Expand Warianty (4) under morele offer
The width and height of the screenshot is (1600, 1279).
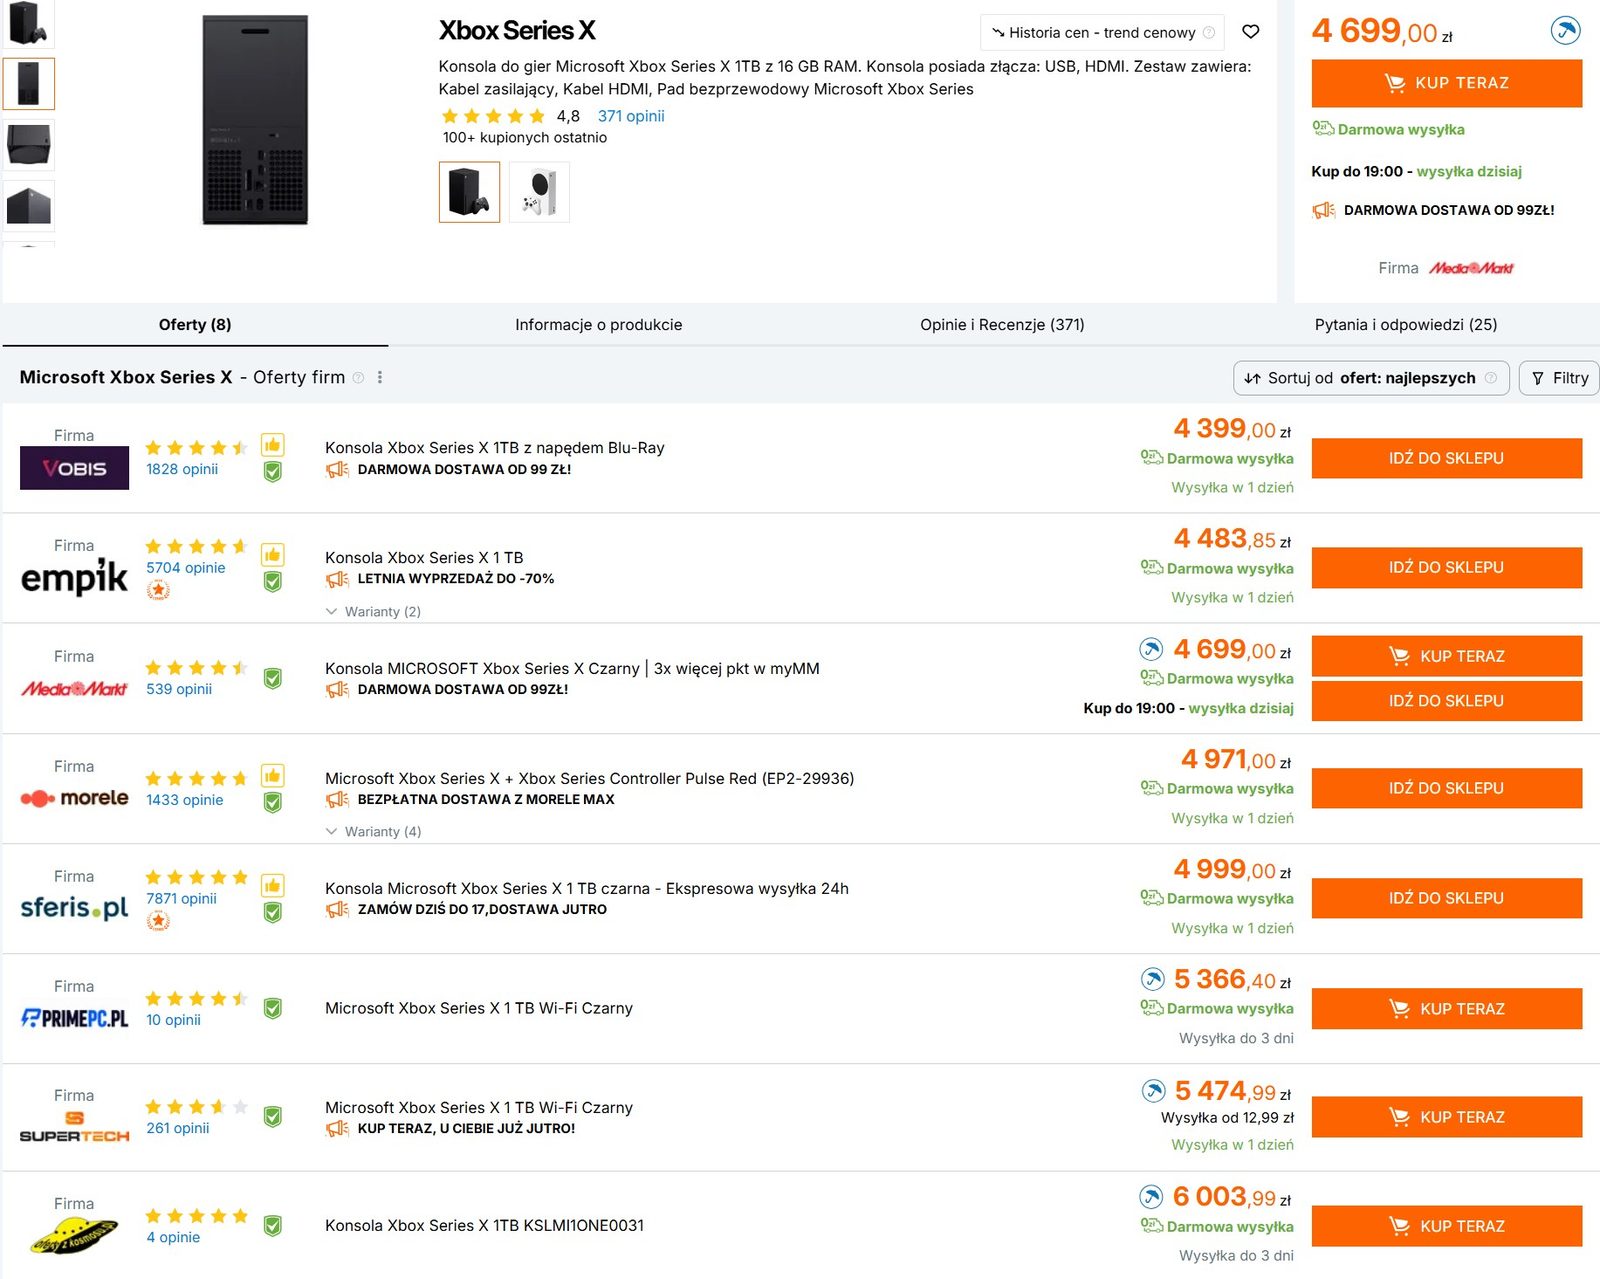pyautogui.click(x=373, y=831)
